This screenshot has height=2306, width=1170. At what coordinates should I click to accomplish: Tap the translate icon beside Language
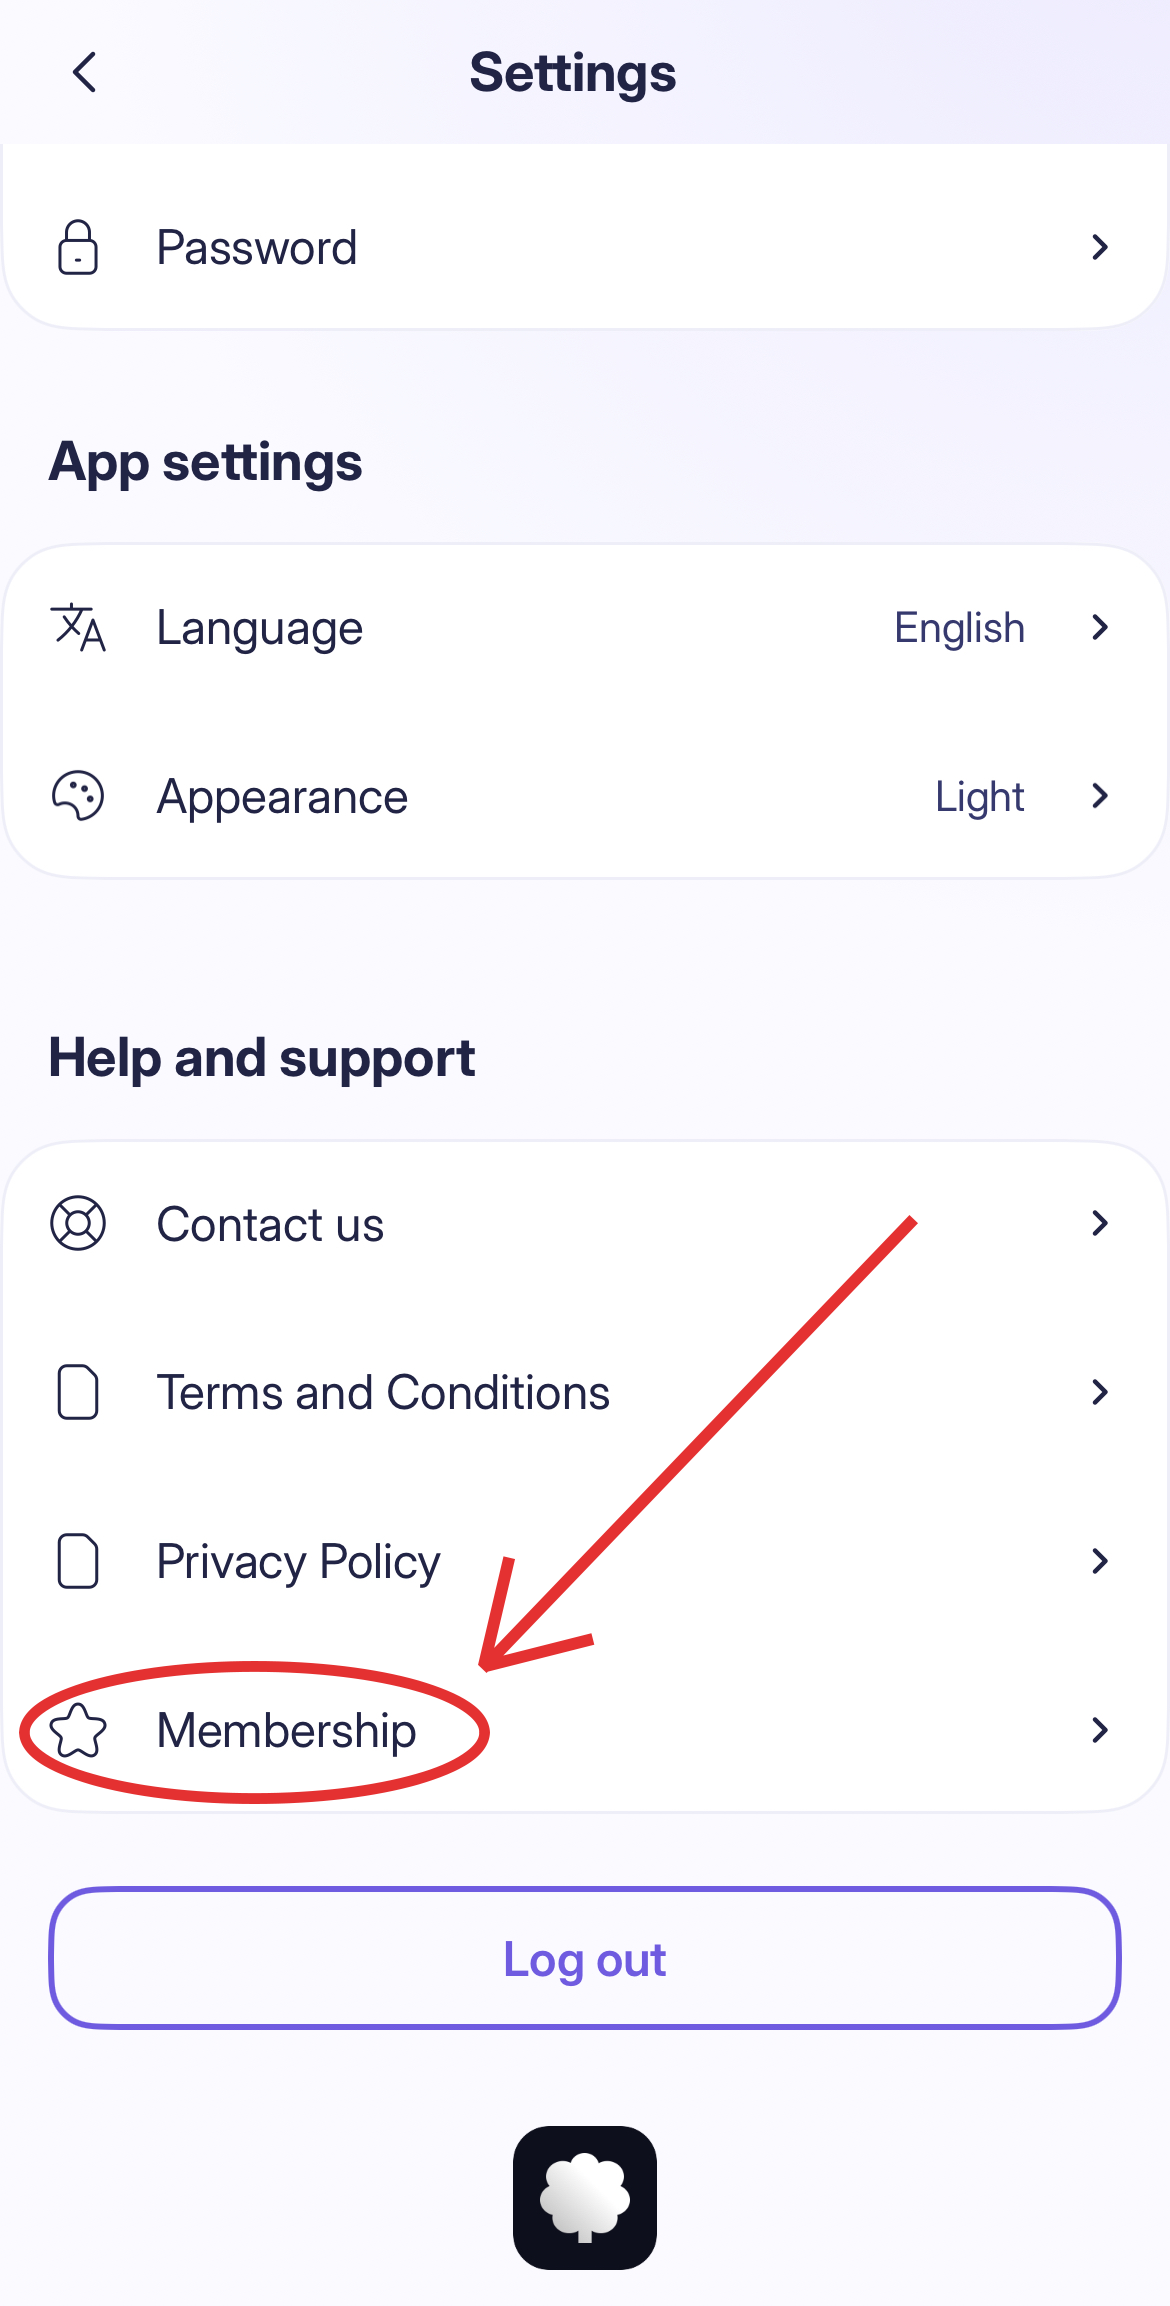(78, 628)
